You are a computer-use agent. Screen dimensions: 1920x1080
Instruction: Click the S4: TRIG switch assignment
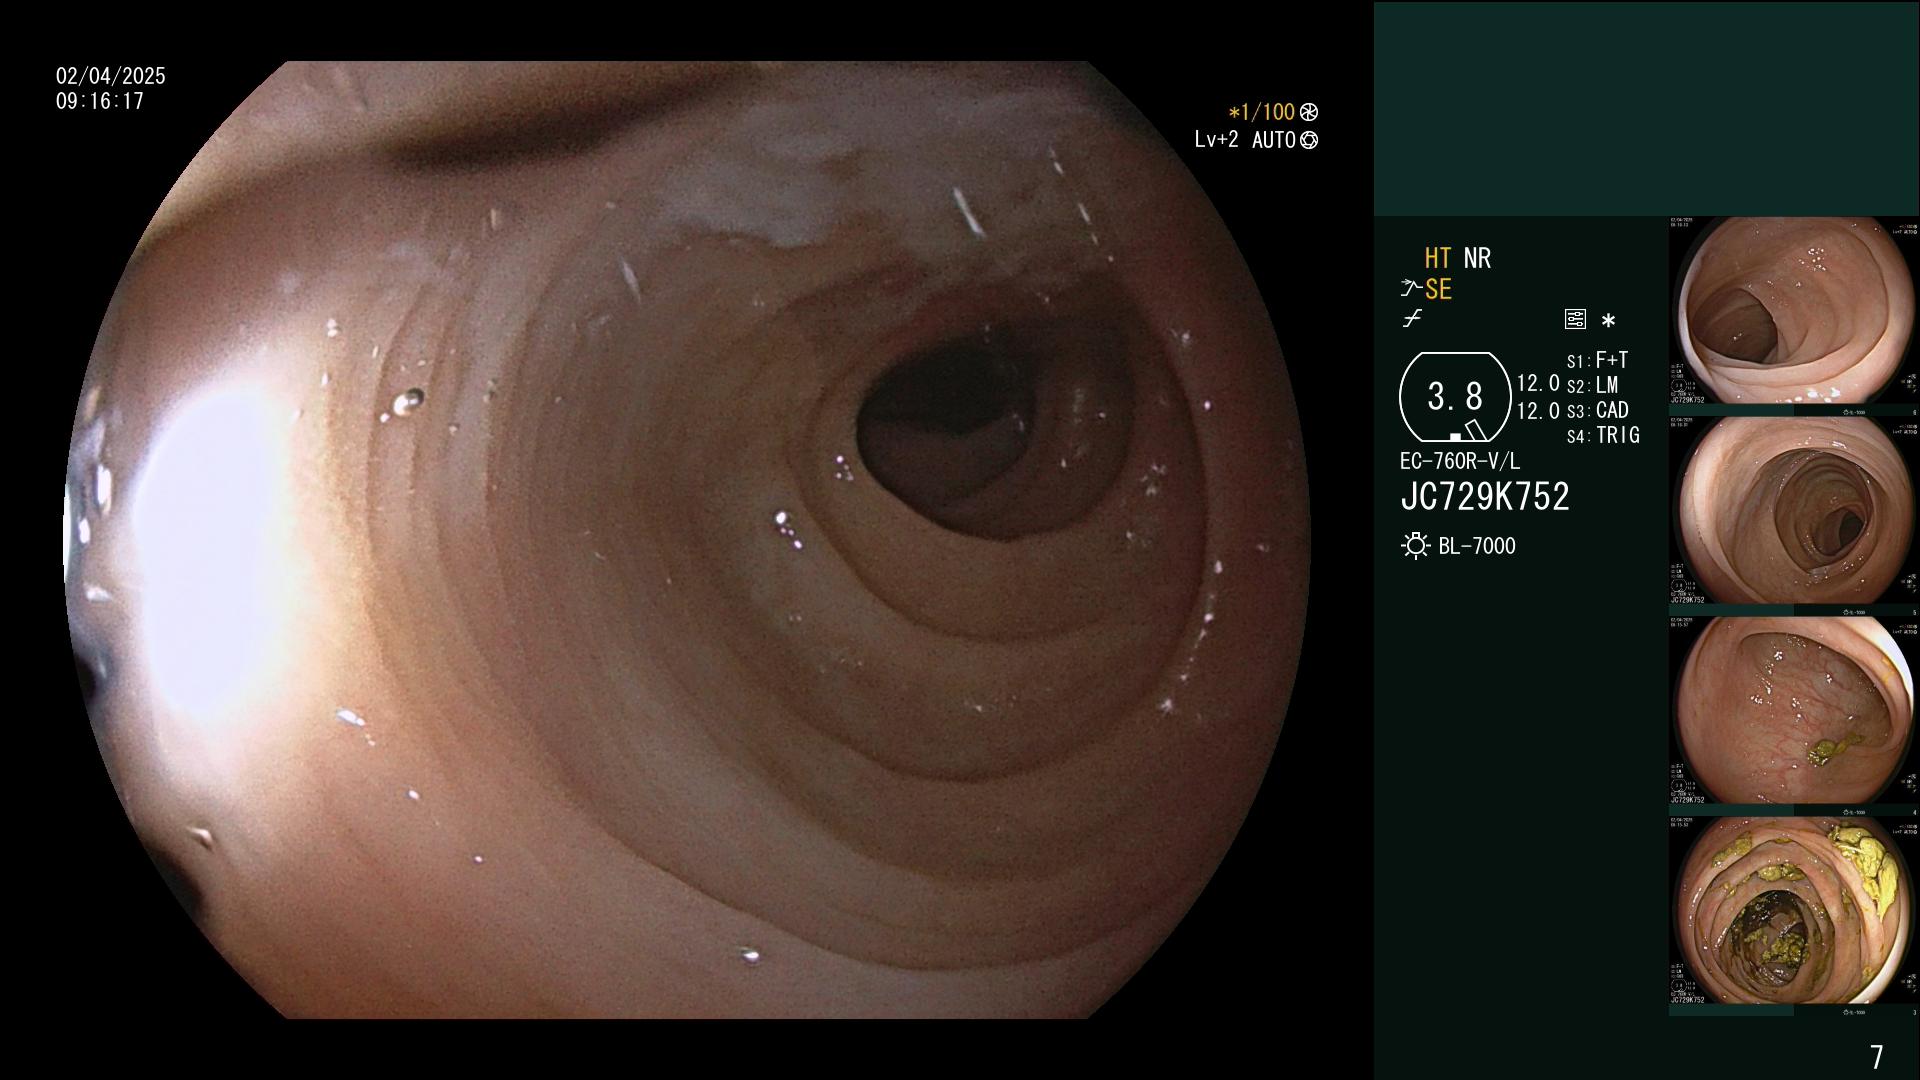(x=1603, y=435)
